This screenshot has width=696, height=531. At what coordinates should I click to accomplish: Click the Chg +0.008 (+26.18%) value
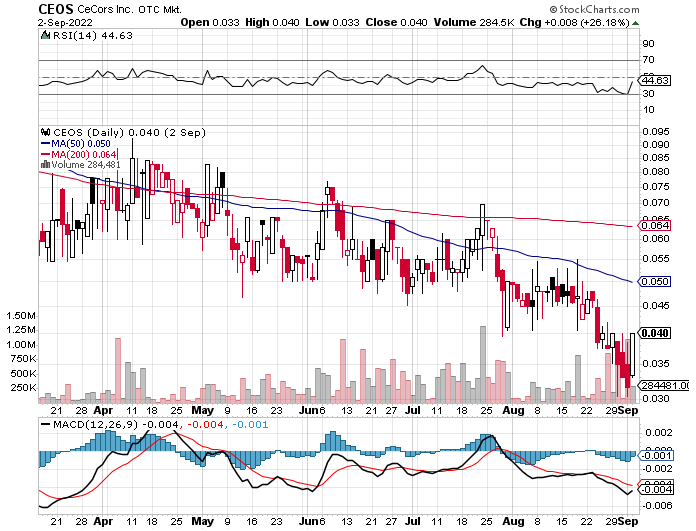click(574, 22)
